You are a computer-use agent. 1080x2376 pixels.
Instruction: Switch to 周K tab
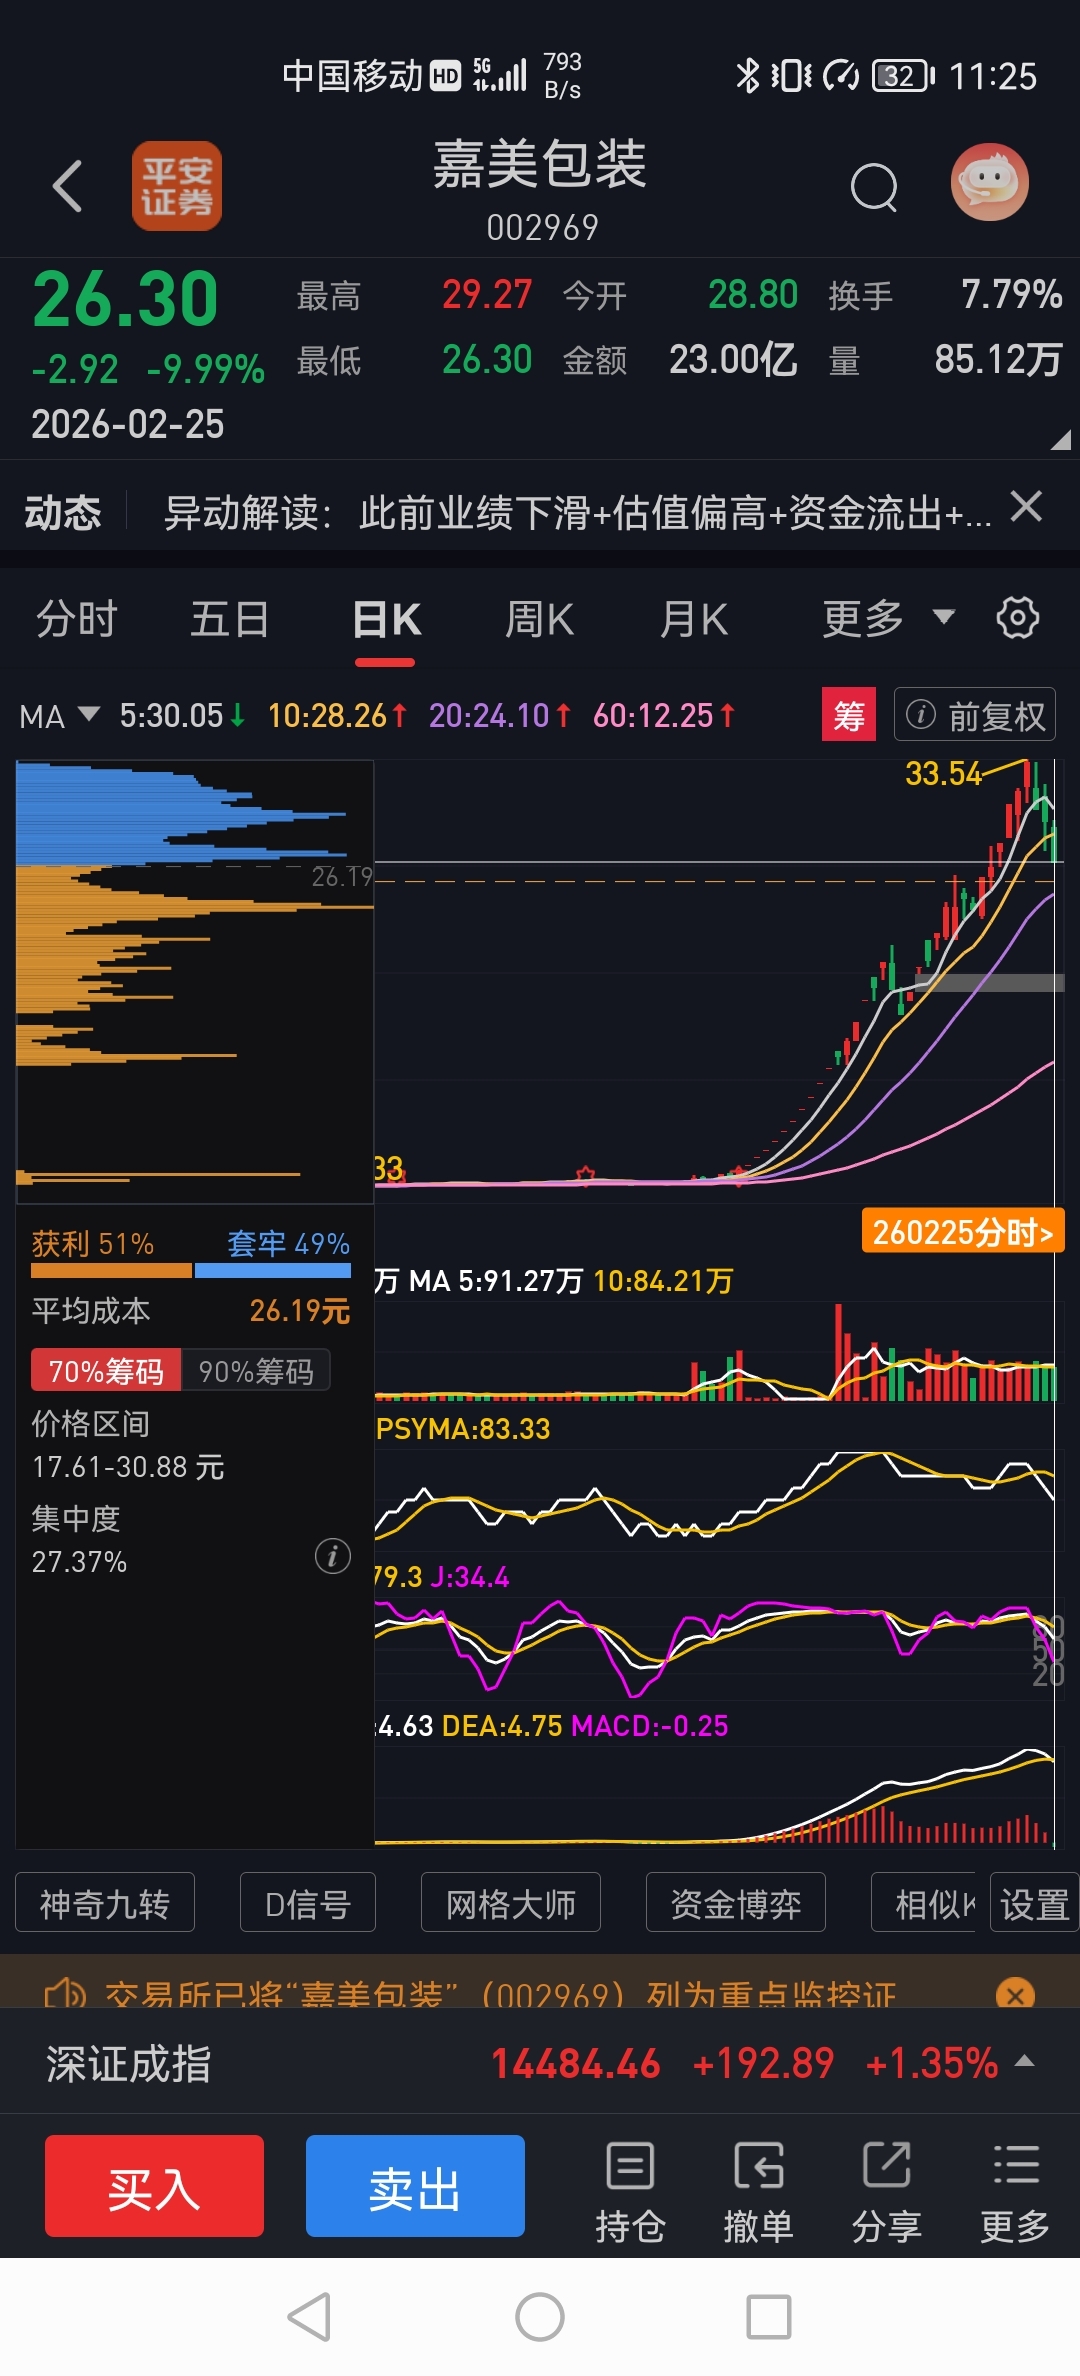pos(539,619)
